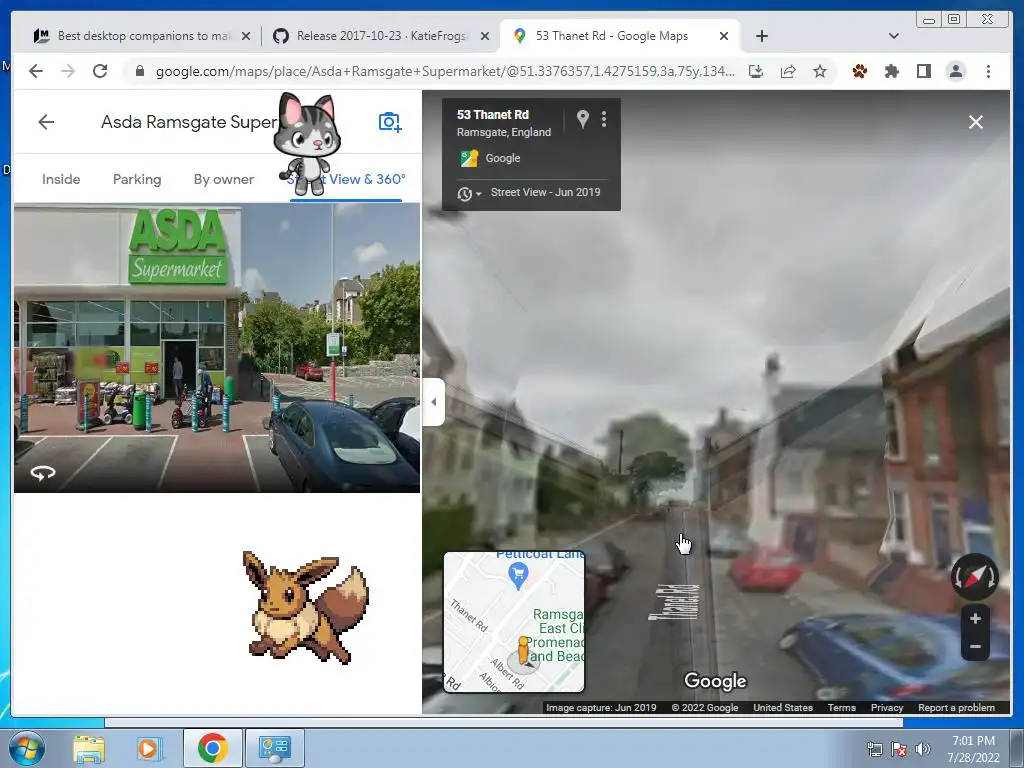Open Windows Explorer from taskbar
This screenshot has height=768, width=1024.
[88, 748]
